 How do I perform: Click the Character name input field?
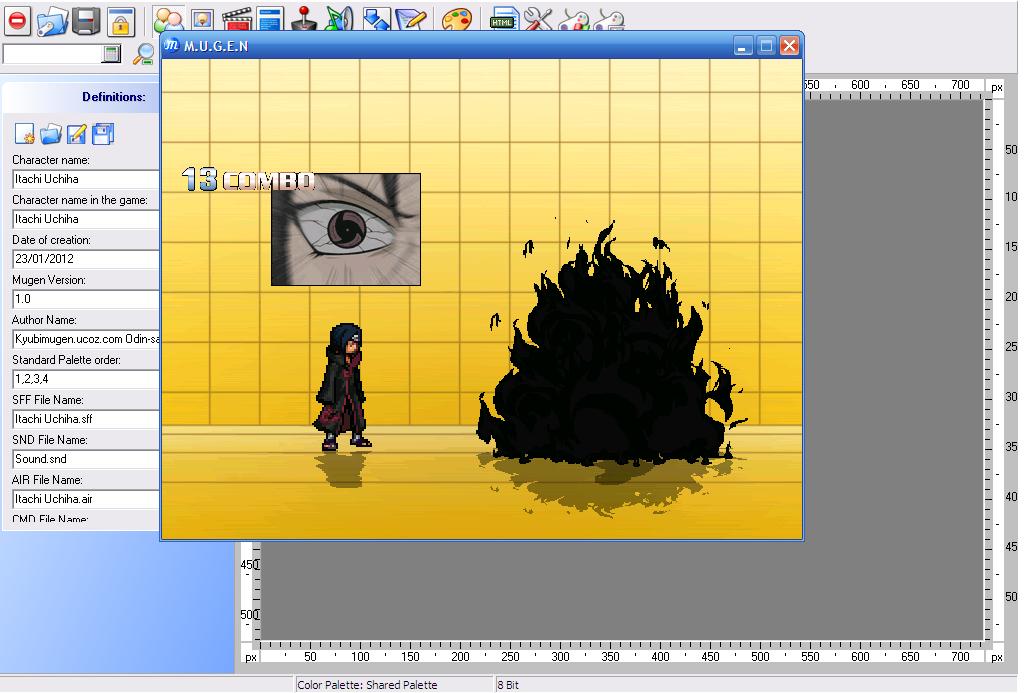[x=86, y=179]
